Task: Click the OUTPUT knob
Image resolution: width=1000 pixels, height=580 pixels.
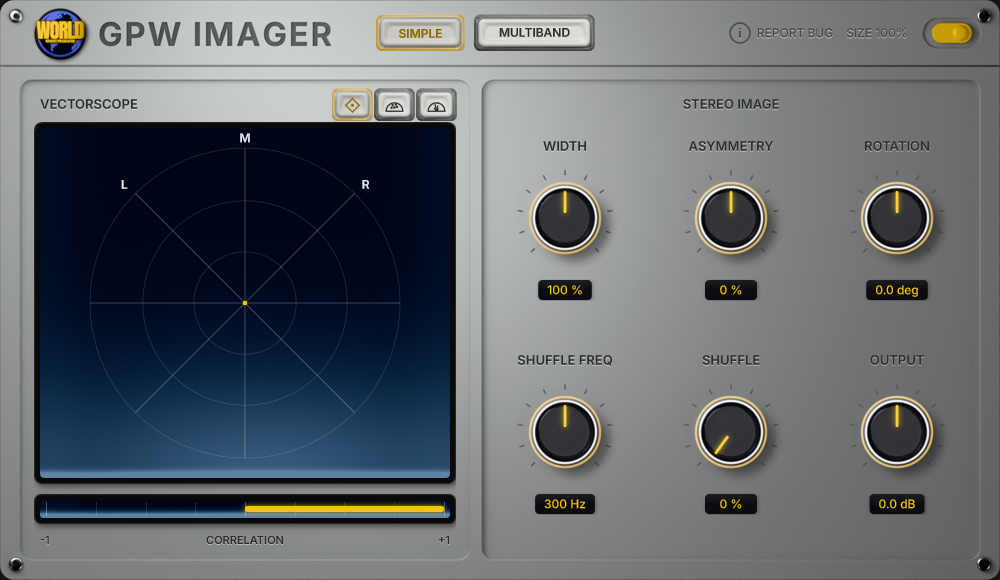Action: point(897,432)
